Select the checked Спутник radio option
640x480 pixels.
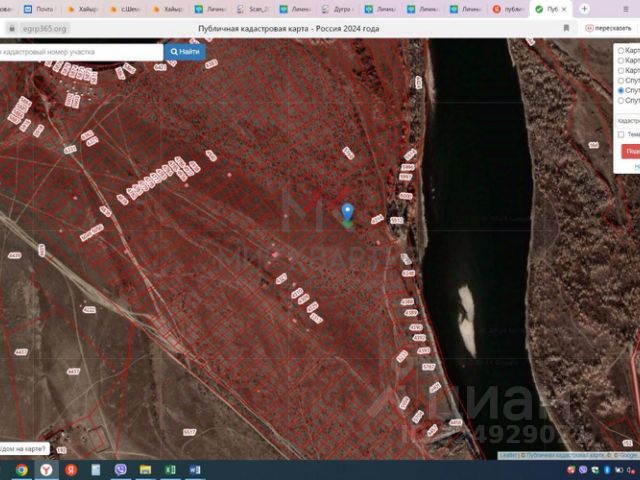coord(621,90)
